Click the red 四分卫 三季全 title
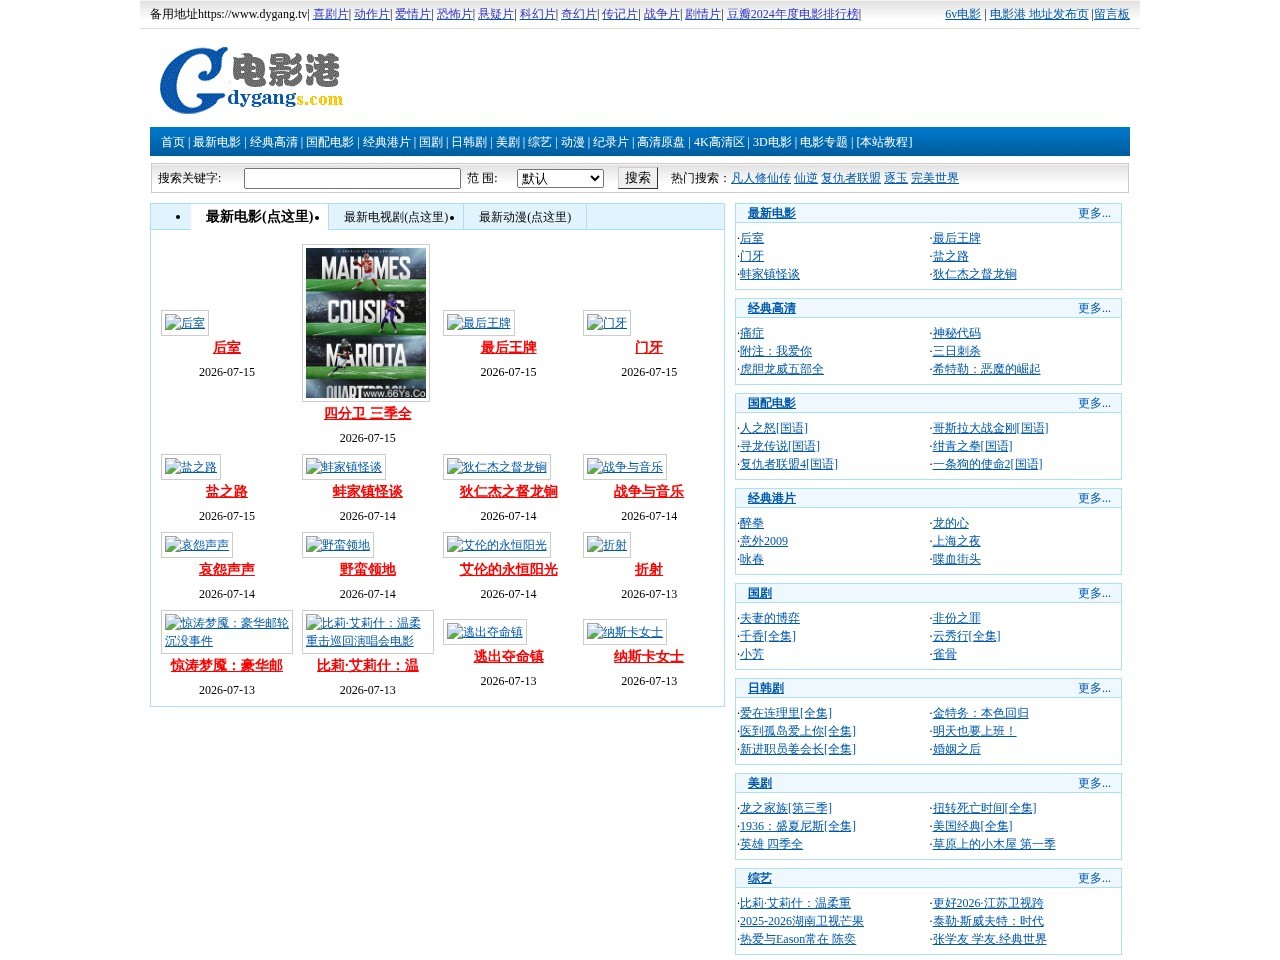 tap(367, 413)
